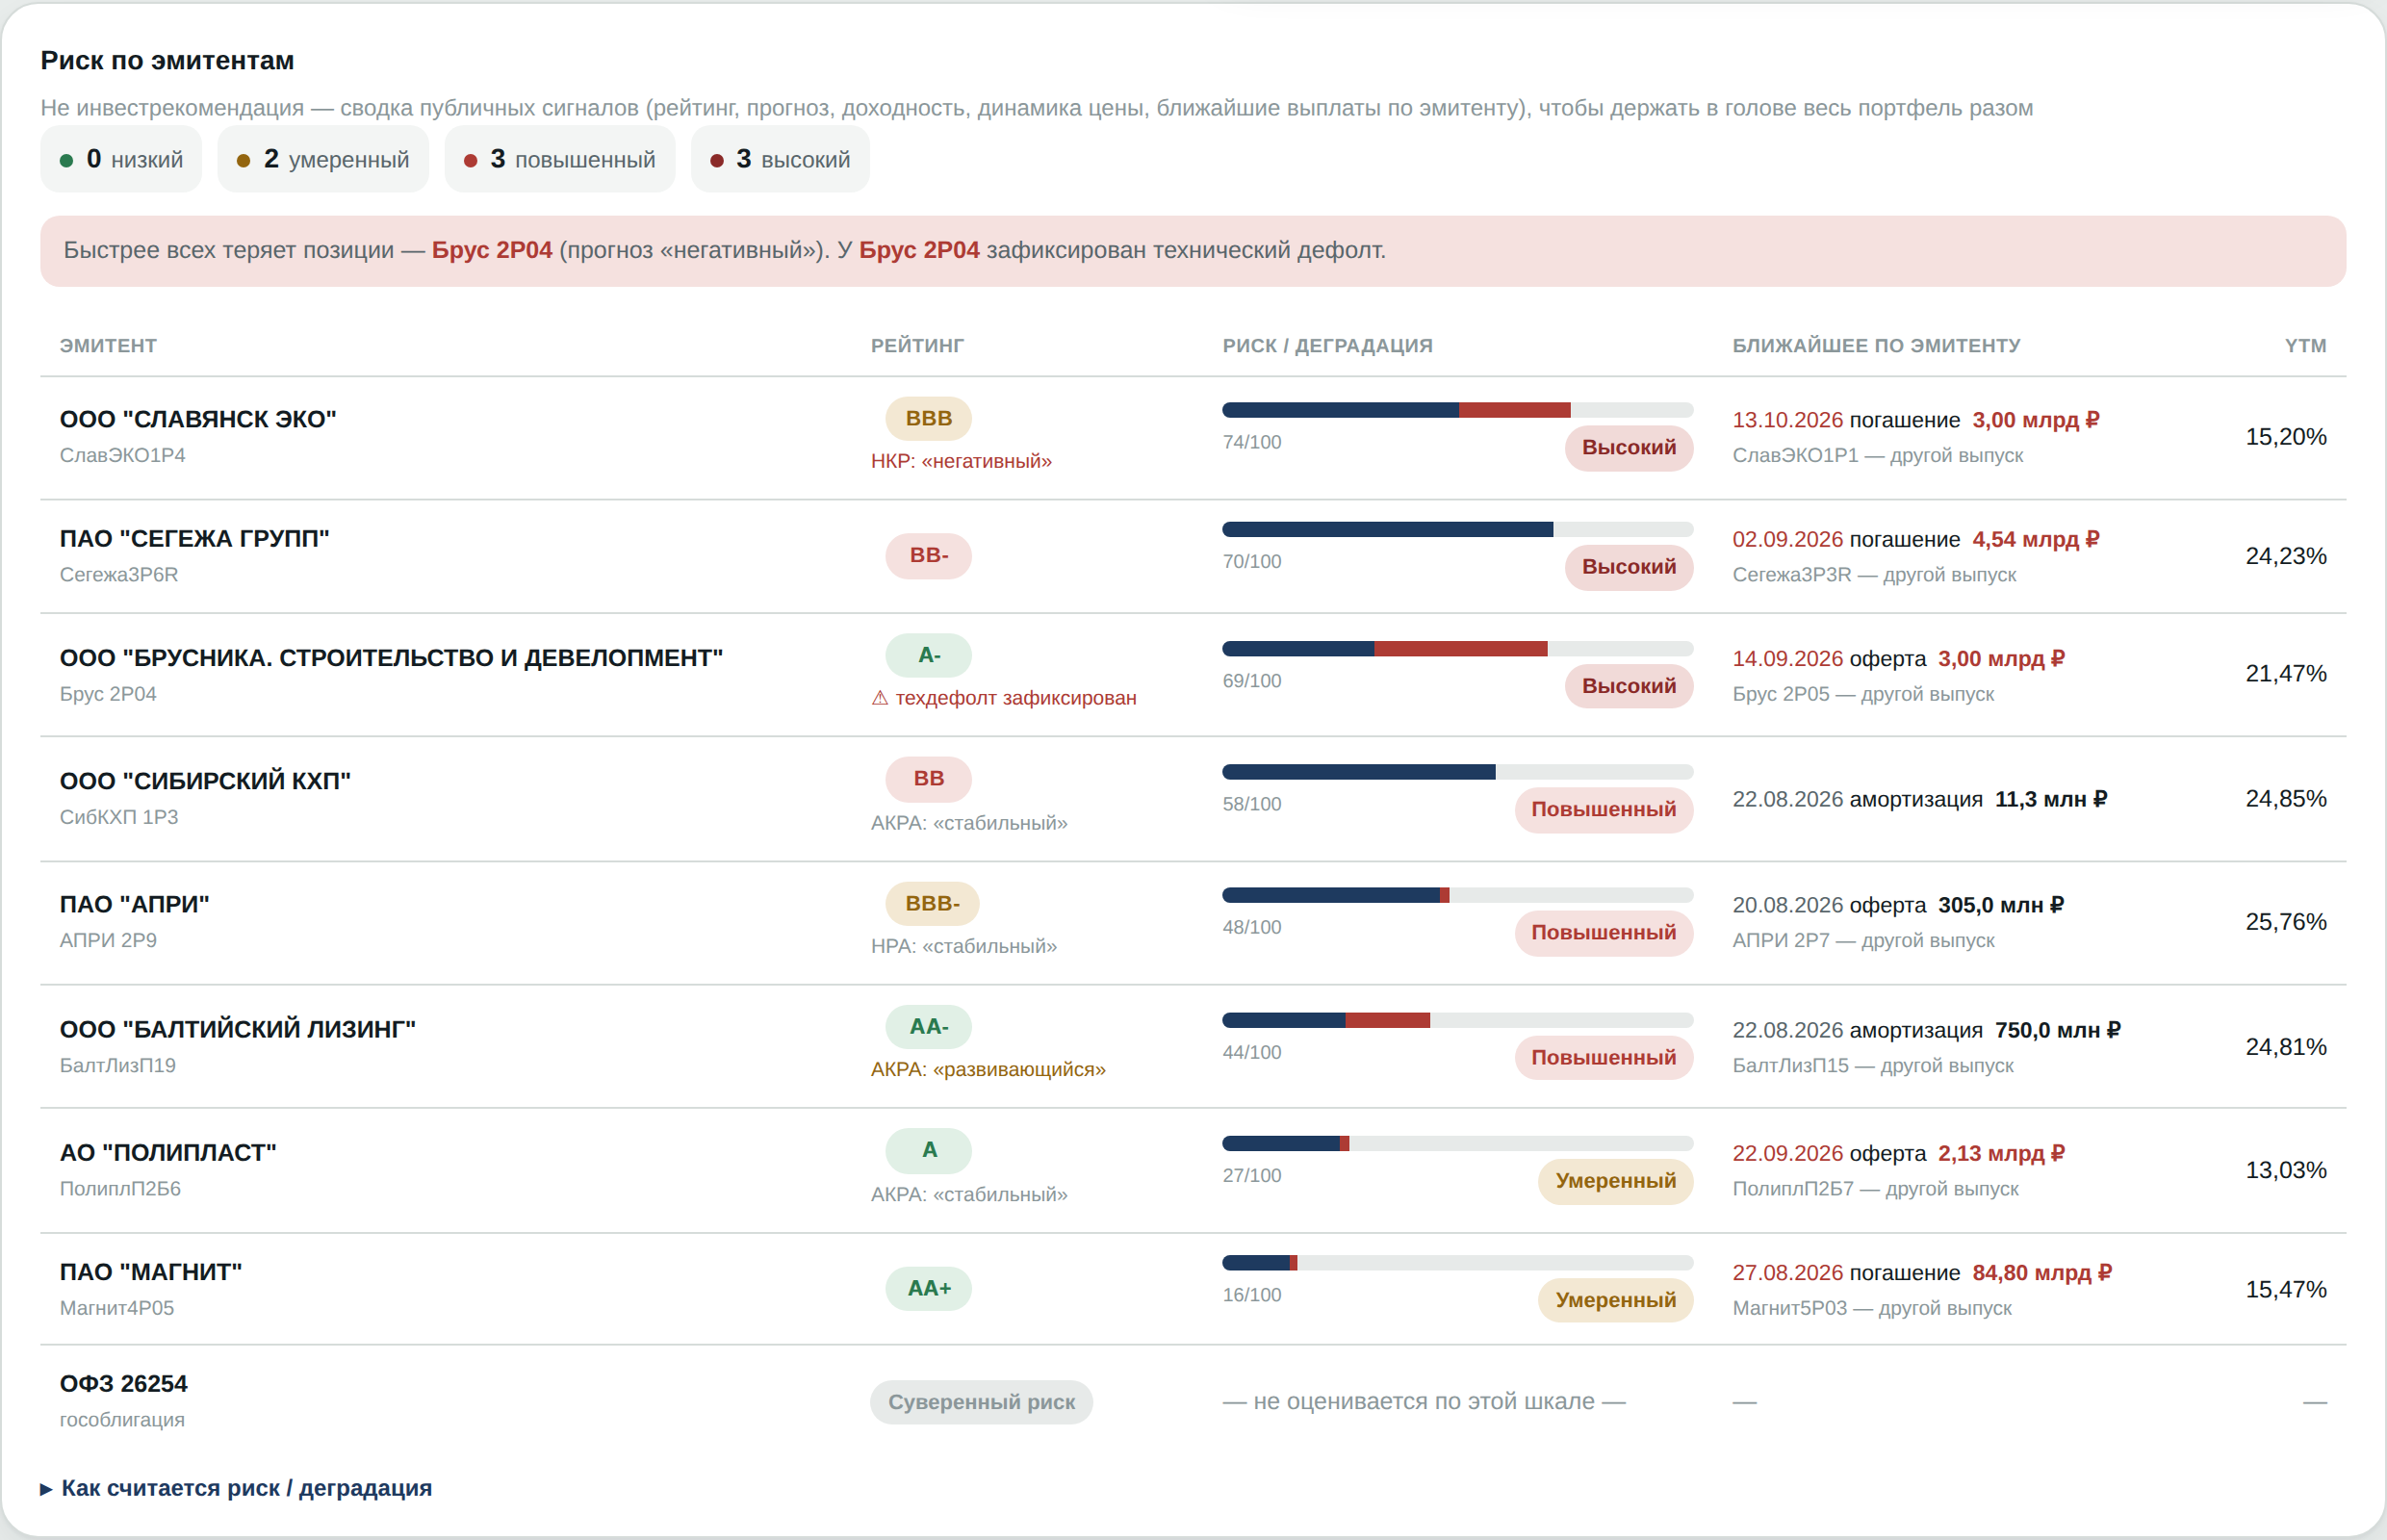Select the "3 высокий" risk chip
This screenshot has width=2387, height=1540.
780,159
